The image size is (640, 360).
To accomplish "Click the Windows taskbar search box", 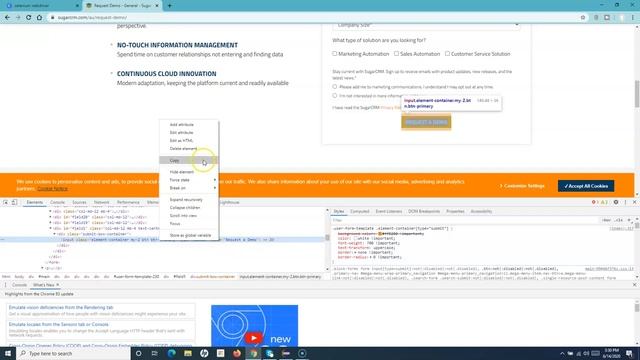I will [x=73, y=353].
